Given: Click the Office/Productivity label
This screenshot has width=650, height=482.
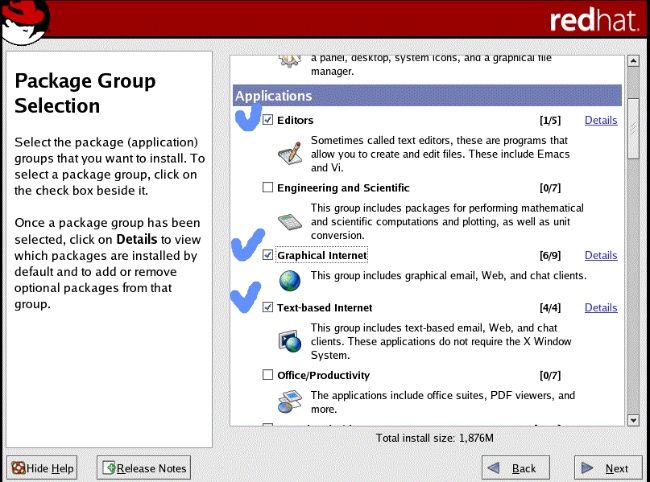Looking at the screenshot, I should [323, 375].
